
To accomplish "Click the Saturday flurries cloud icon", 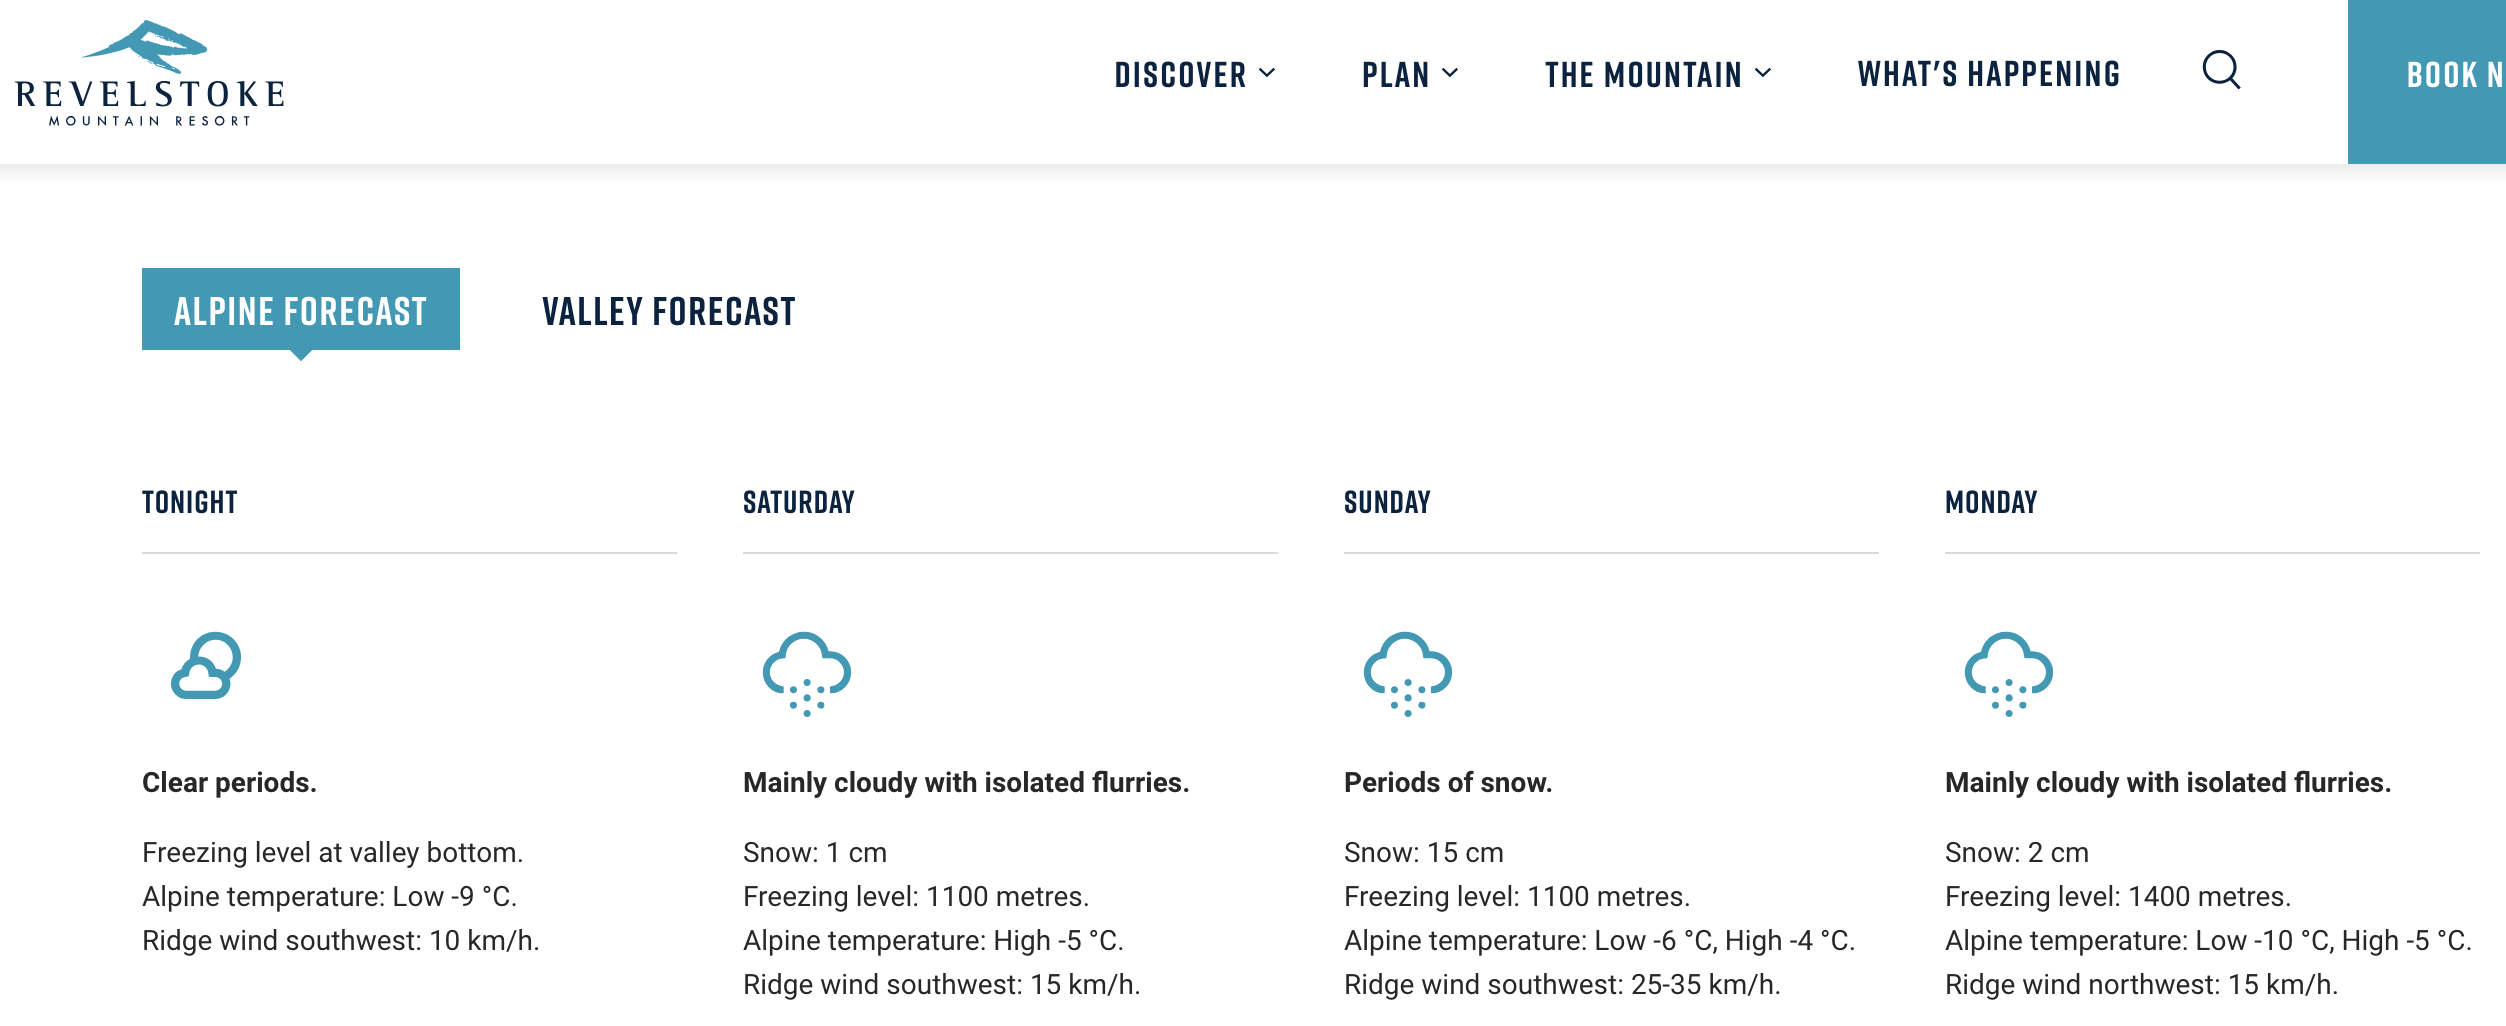I will [x=806, y=674].
